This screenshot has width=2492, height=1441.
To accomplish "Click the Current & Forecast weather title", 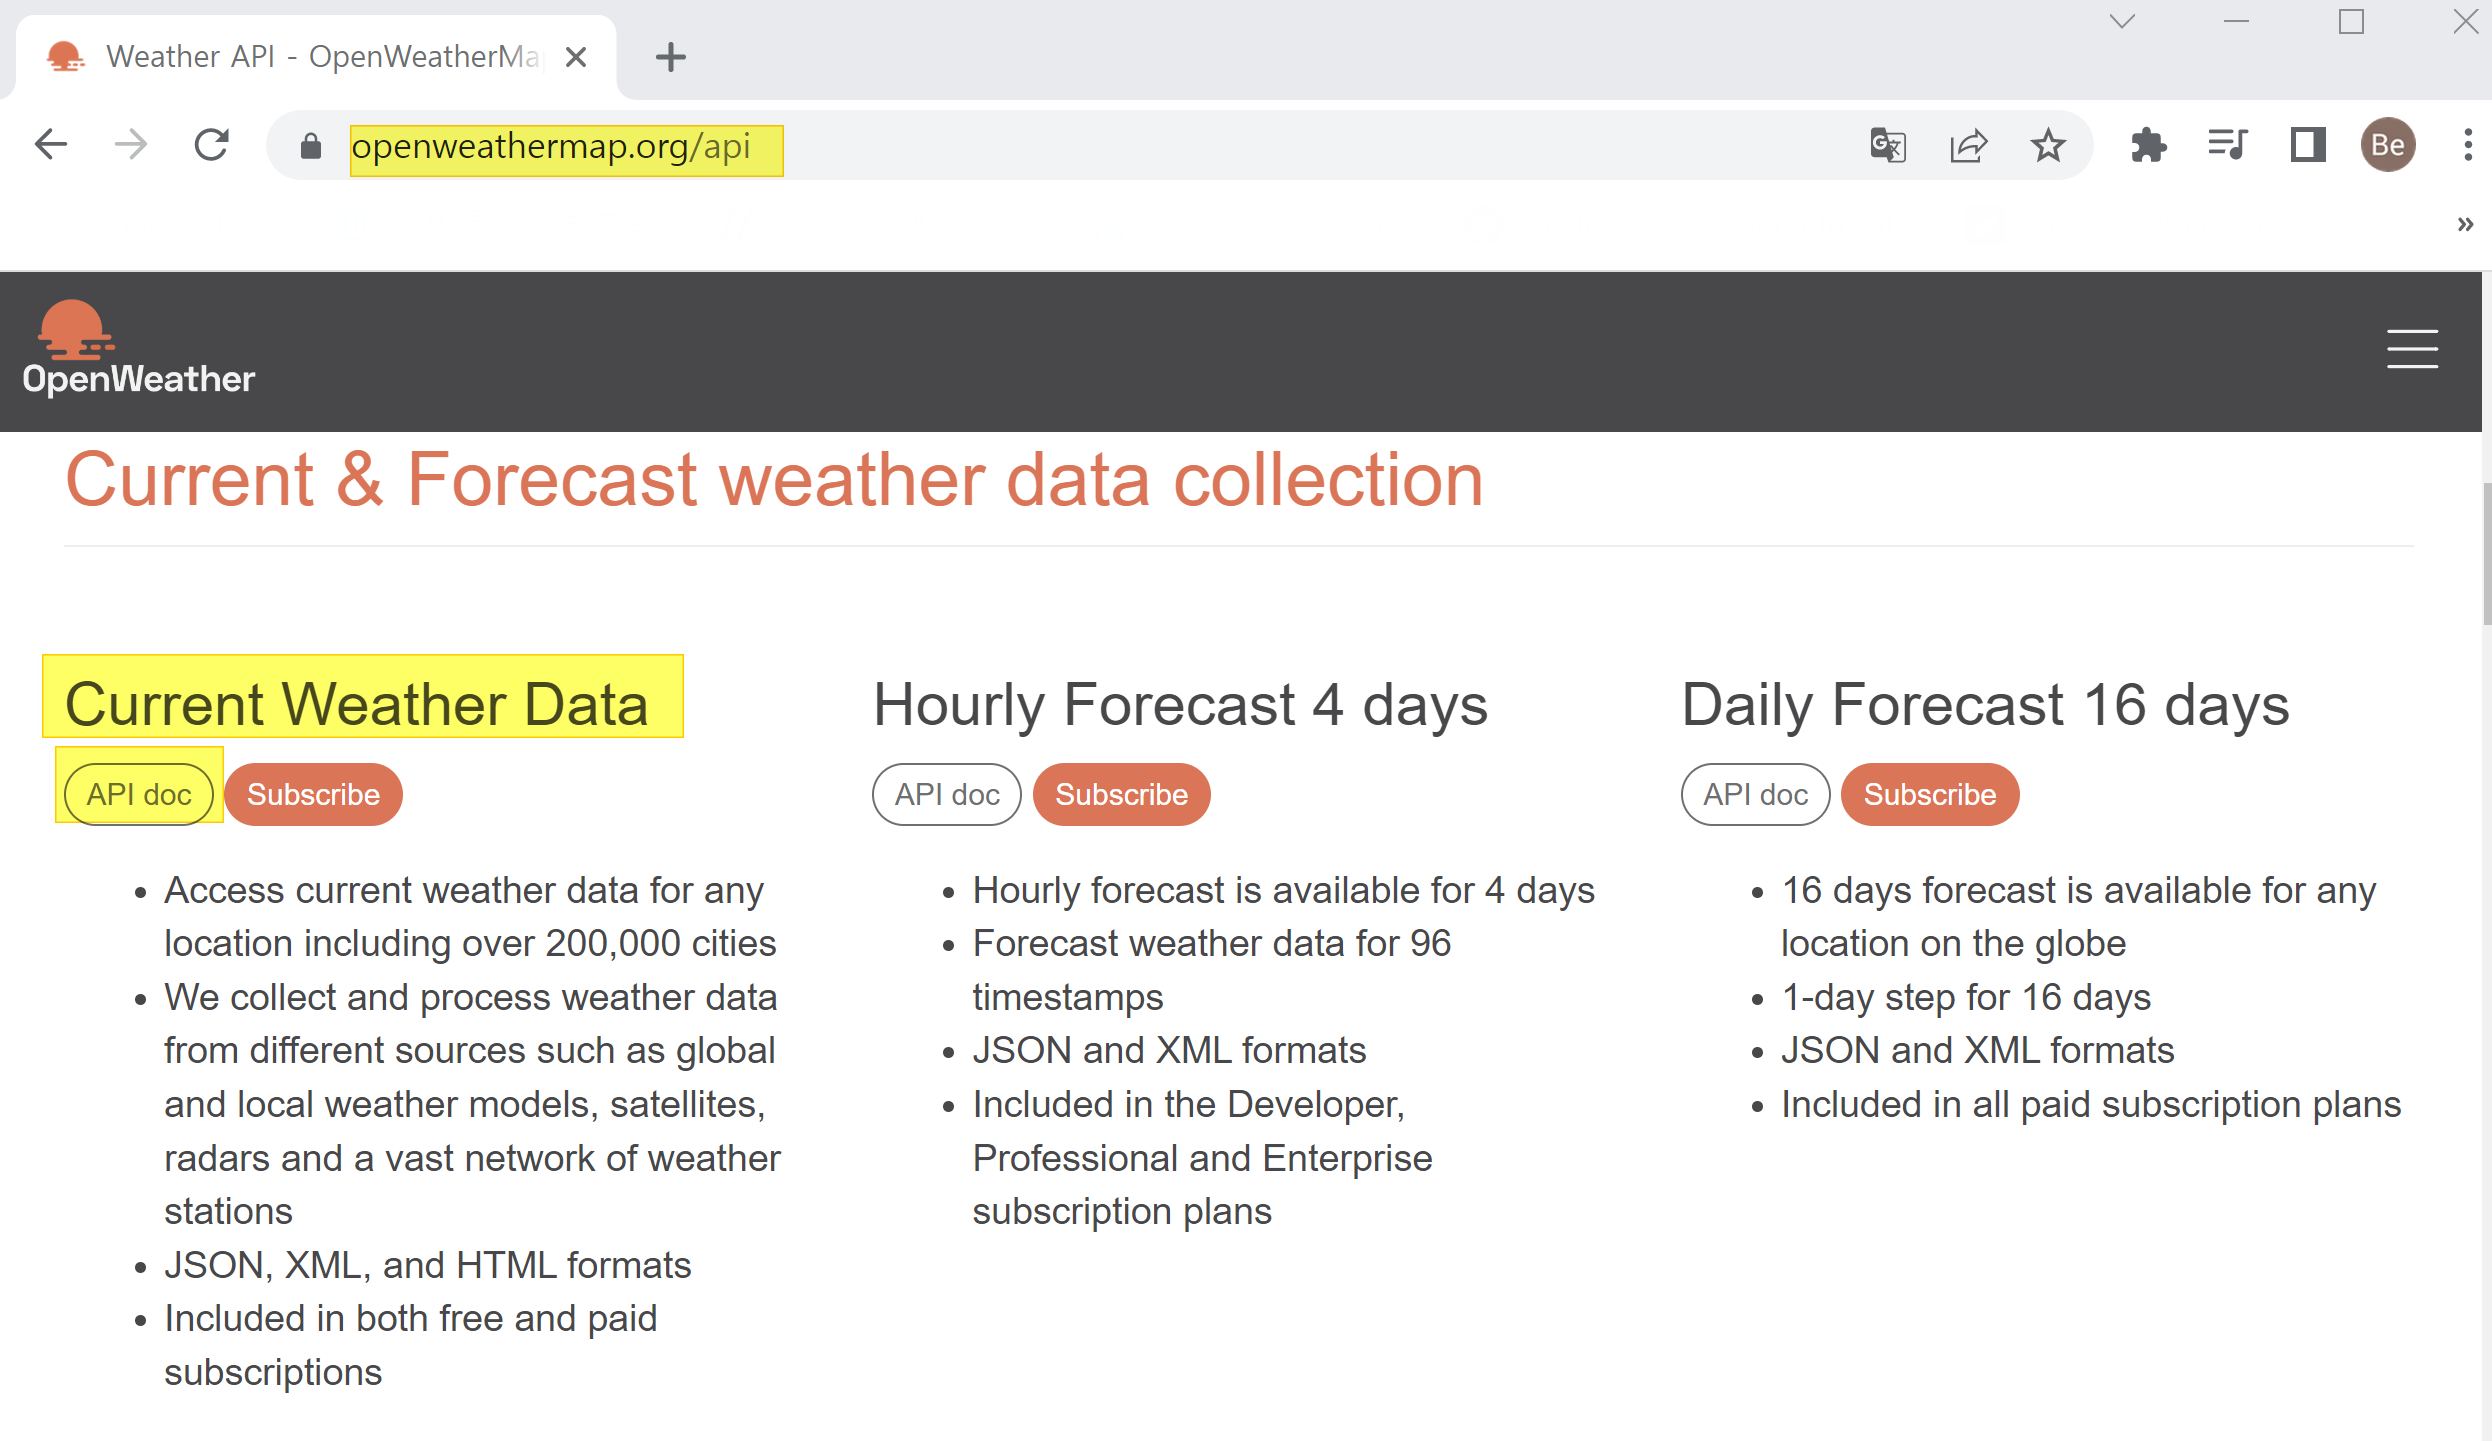I will pyautogui.click(x=774, y=480).
